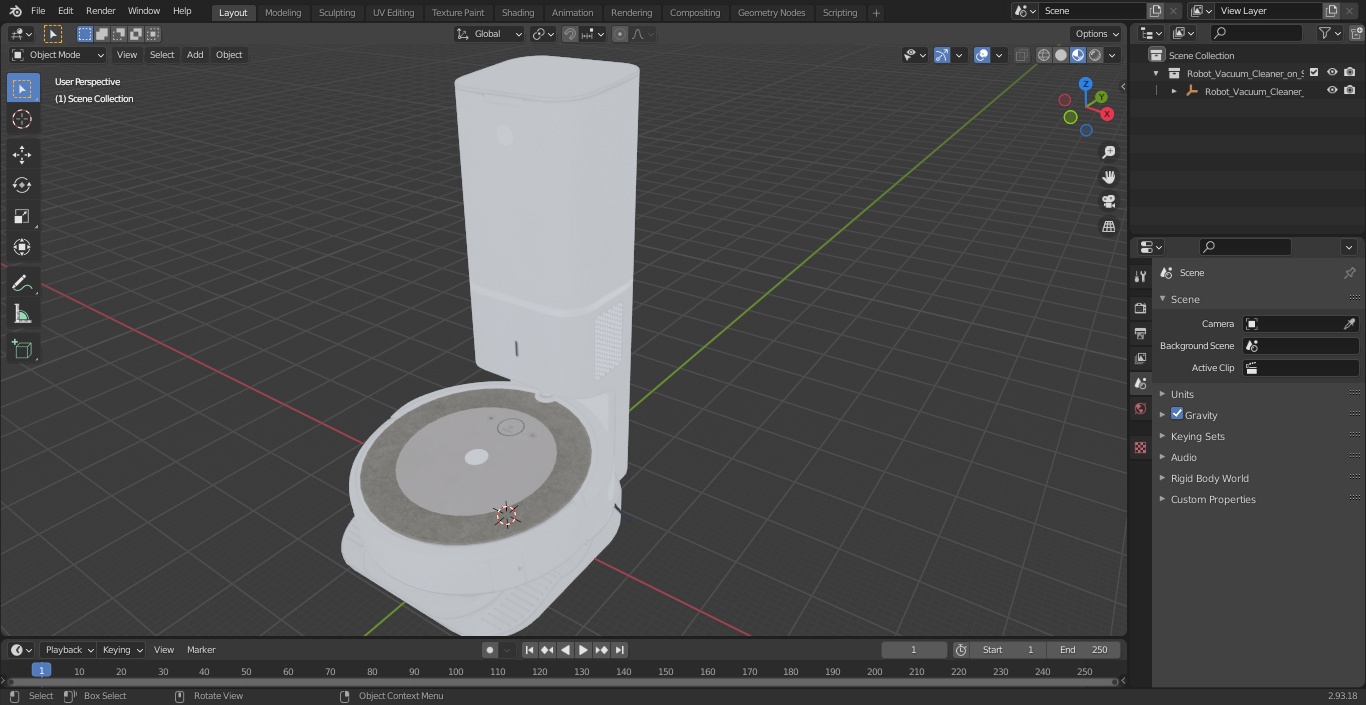This screenshot has width=1366, height=705.
Task: Open the Global transform orientation dropdown
Action: click(x=490, y=34)
